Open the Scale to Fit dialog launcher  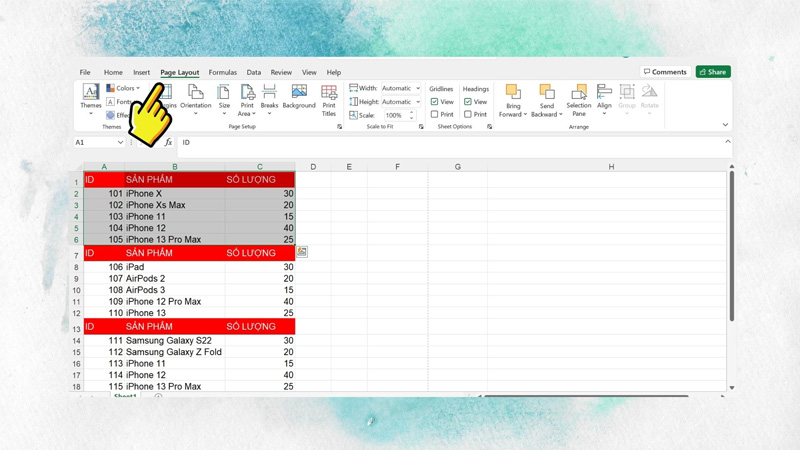coord(421,127)
